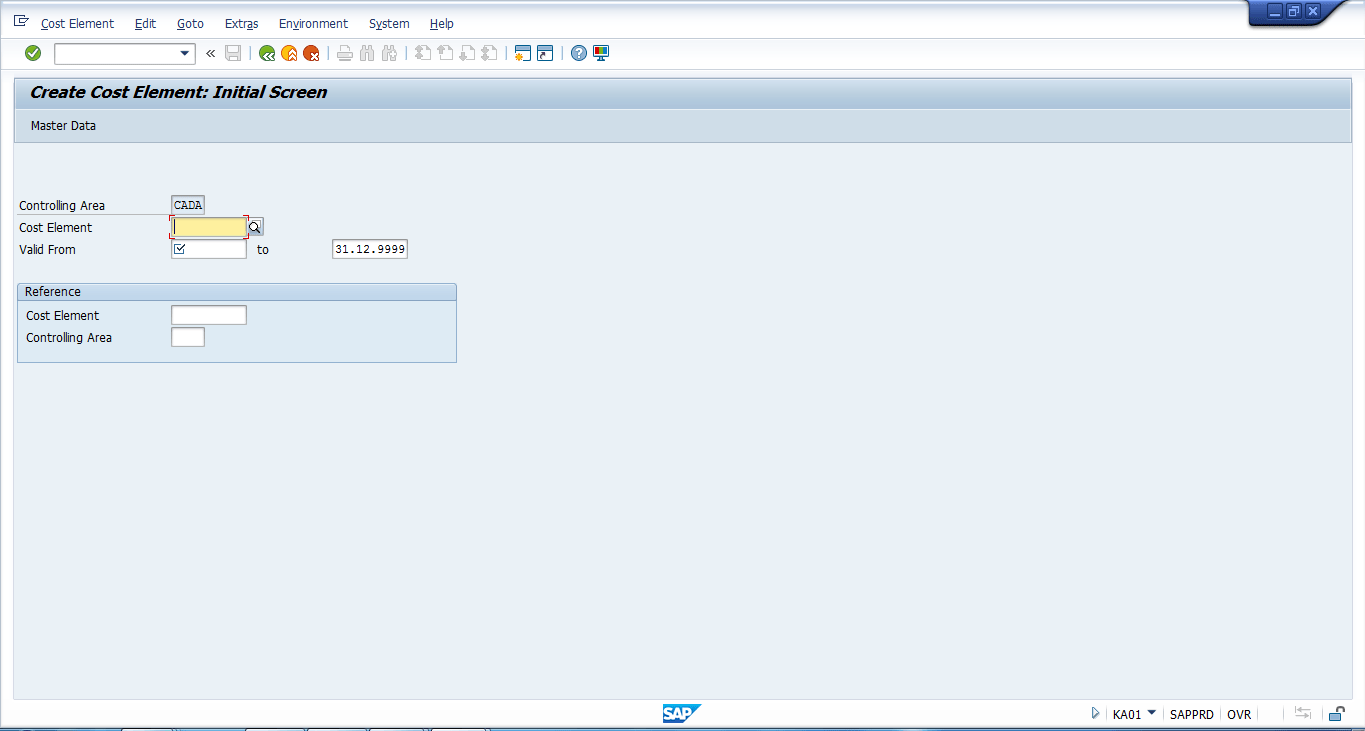This screenshot has height=731, width=1365.
Task: Click the Previous Page icon
Action: click(445, 53)
